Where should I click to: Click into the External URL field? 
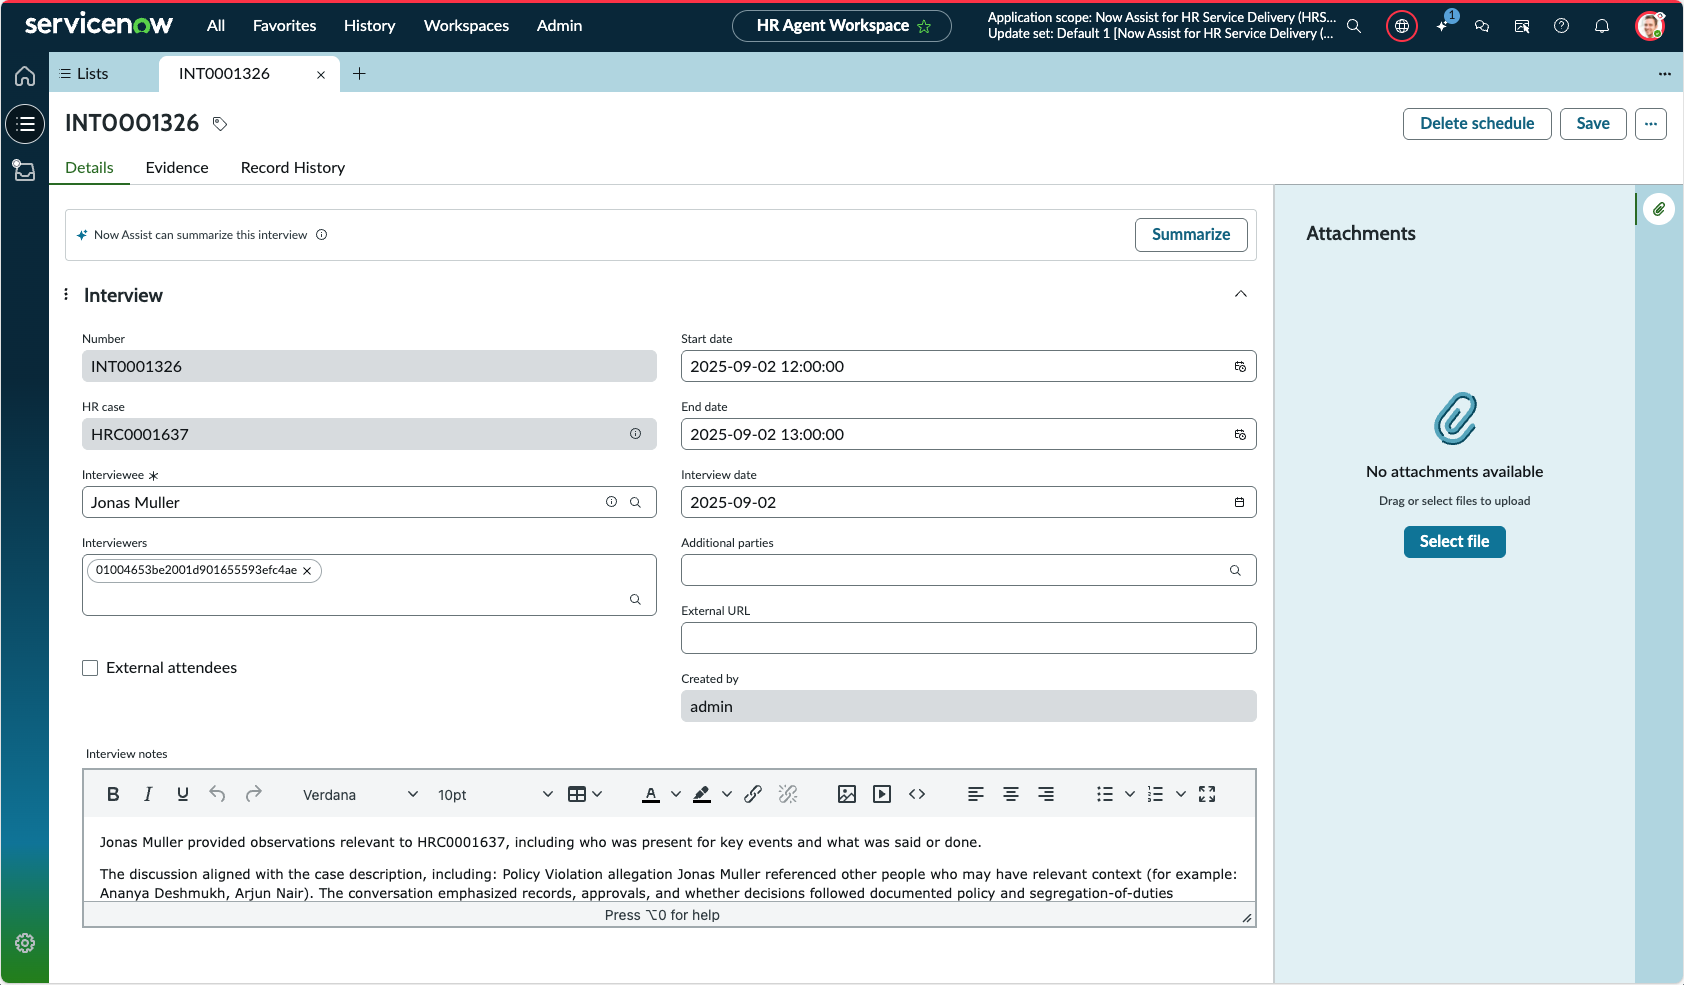[968, 638]
